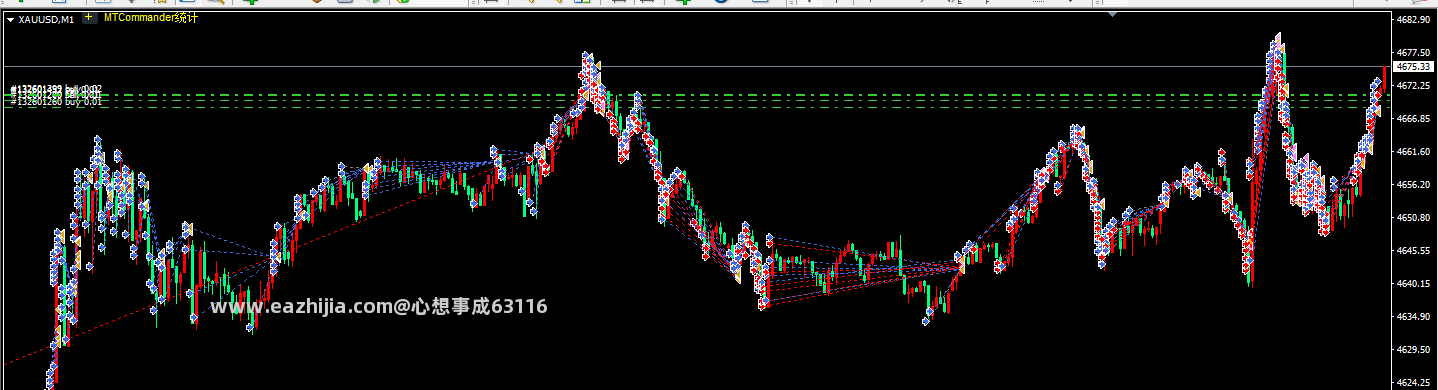Select the XAUUSD,M1 symbol title text
The width and height of the screenshot is (1438, 390).
click(46, 19)
